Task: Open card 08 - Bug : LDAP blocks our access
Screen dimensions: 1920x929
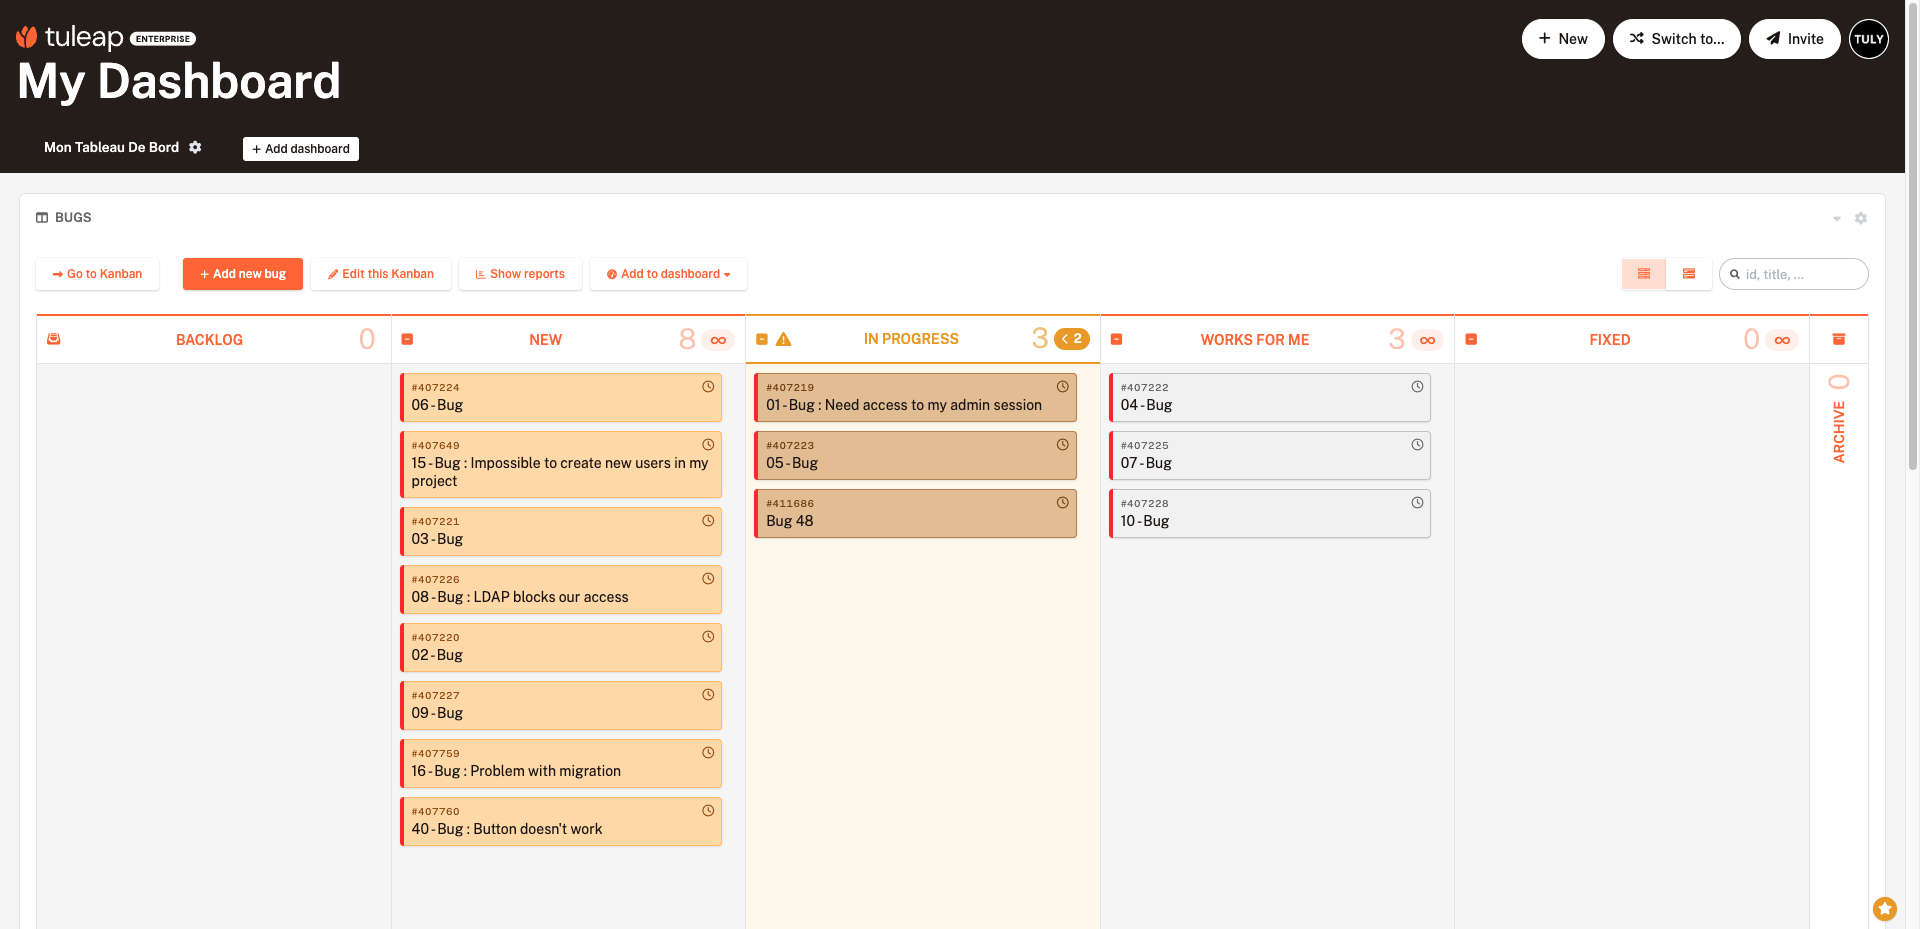Action: point(561,590)
